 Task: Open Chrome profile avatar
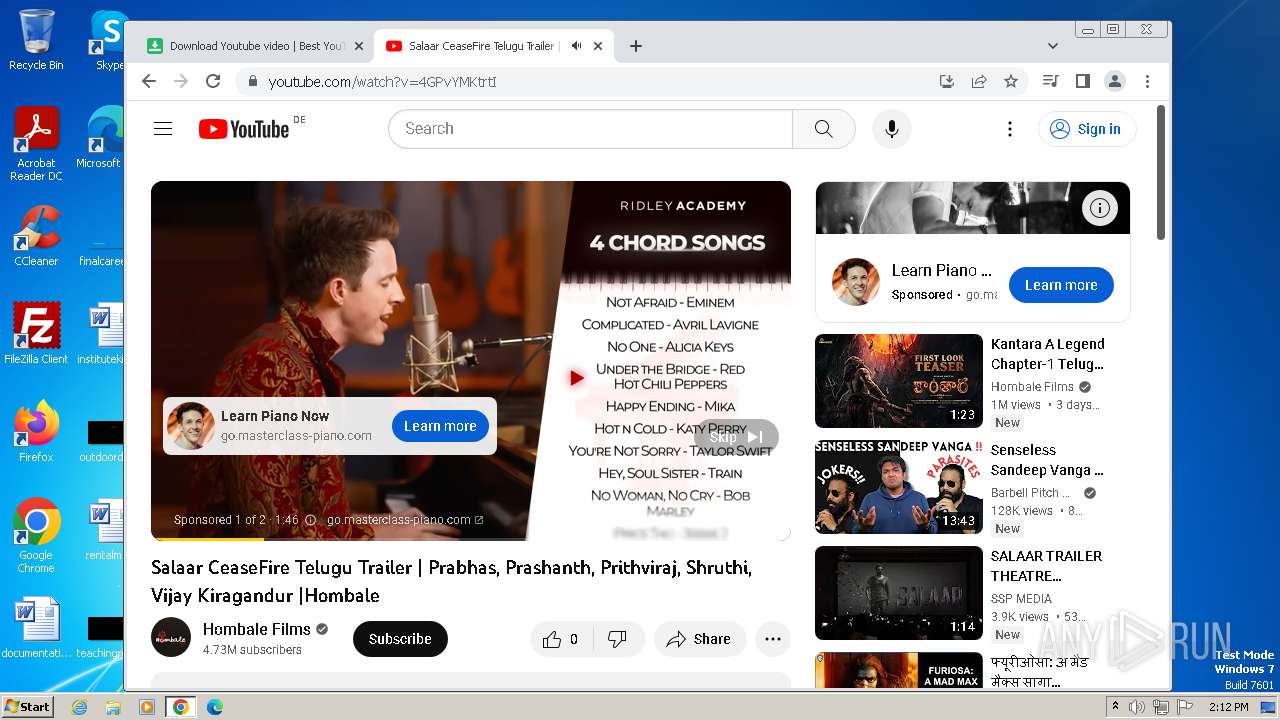(x=1115, y=81)
